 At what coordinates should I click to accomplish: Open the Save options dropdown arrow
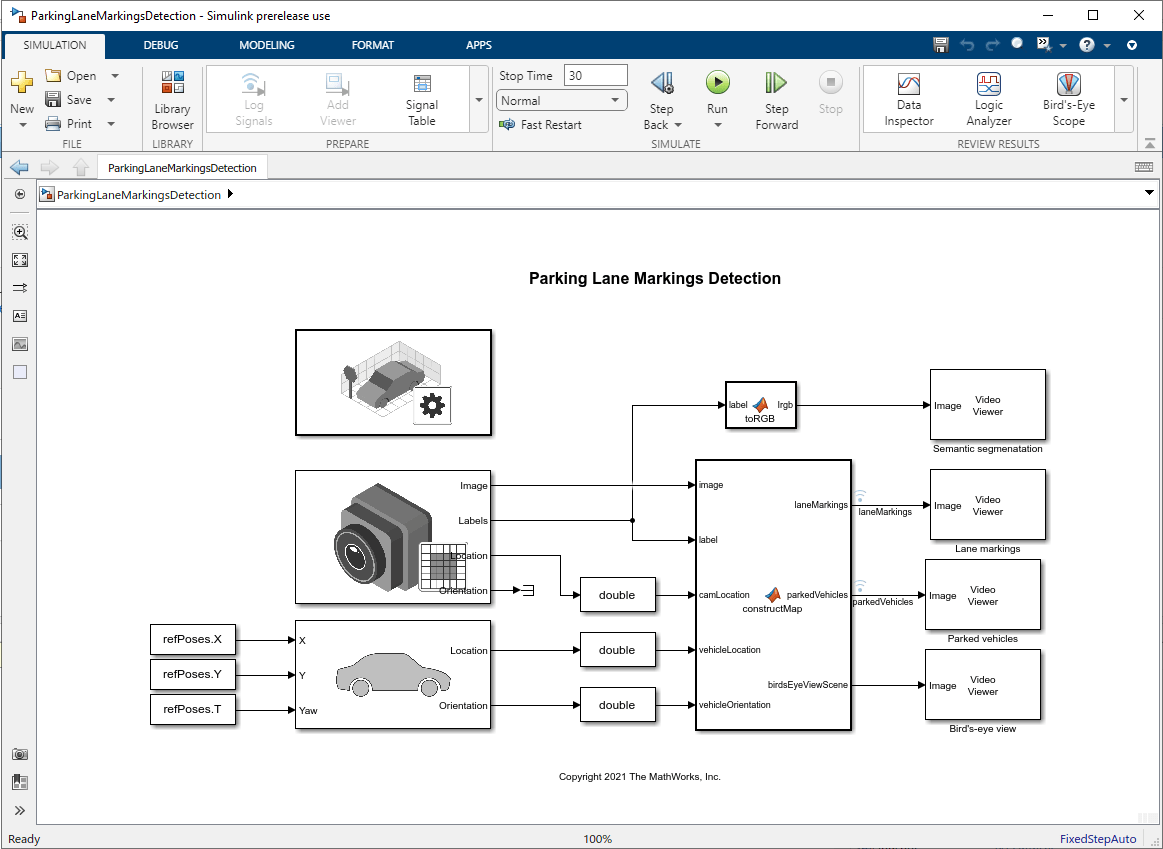coord(111,100)
